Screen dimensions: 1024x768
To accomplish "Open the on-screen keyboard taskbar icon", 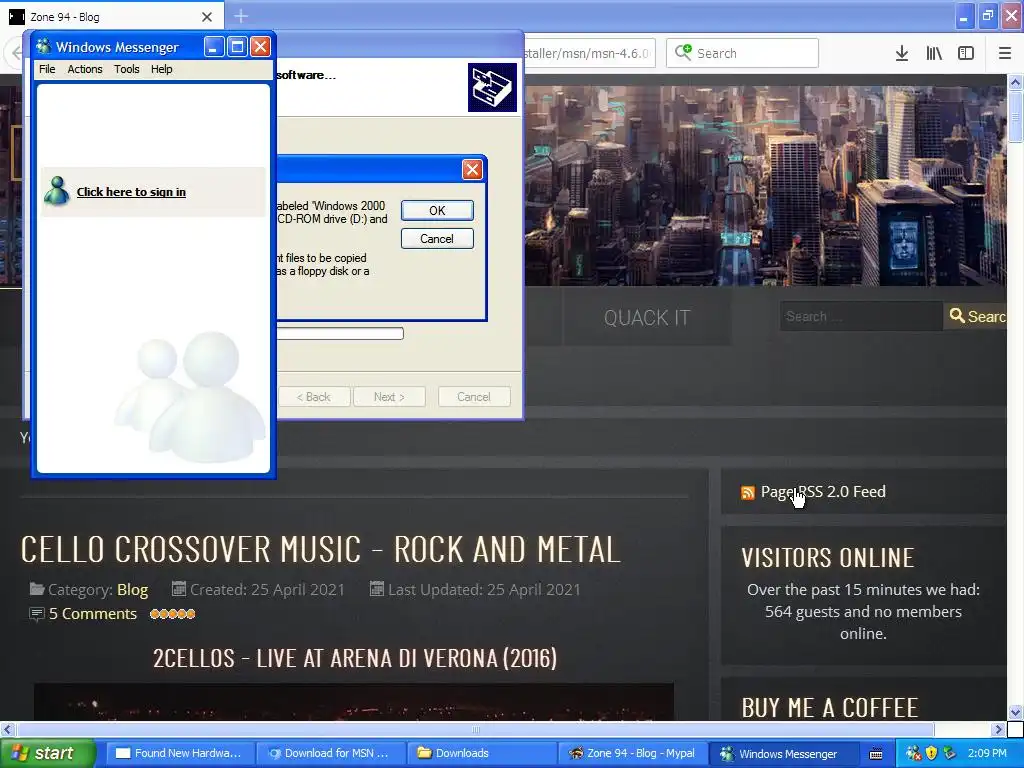I will click(876, 754).
